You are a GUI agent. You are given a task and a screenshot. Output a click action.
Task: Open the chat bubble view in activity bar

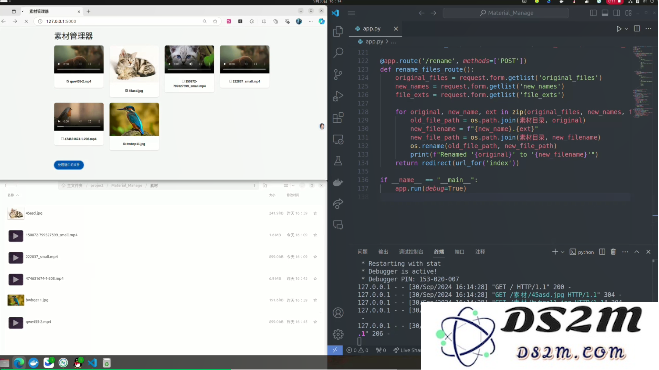tap(338, 225)
